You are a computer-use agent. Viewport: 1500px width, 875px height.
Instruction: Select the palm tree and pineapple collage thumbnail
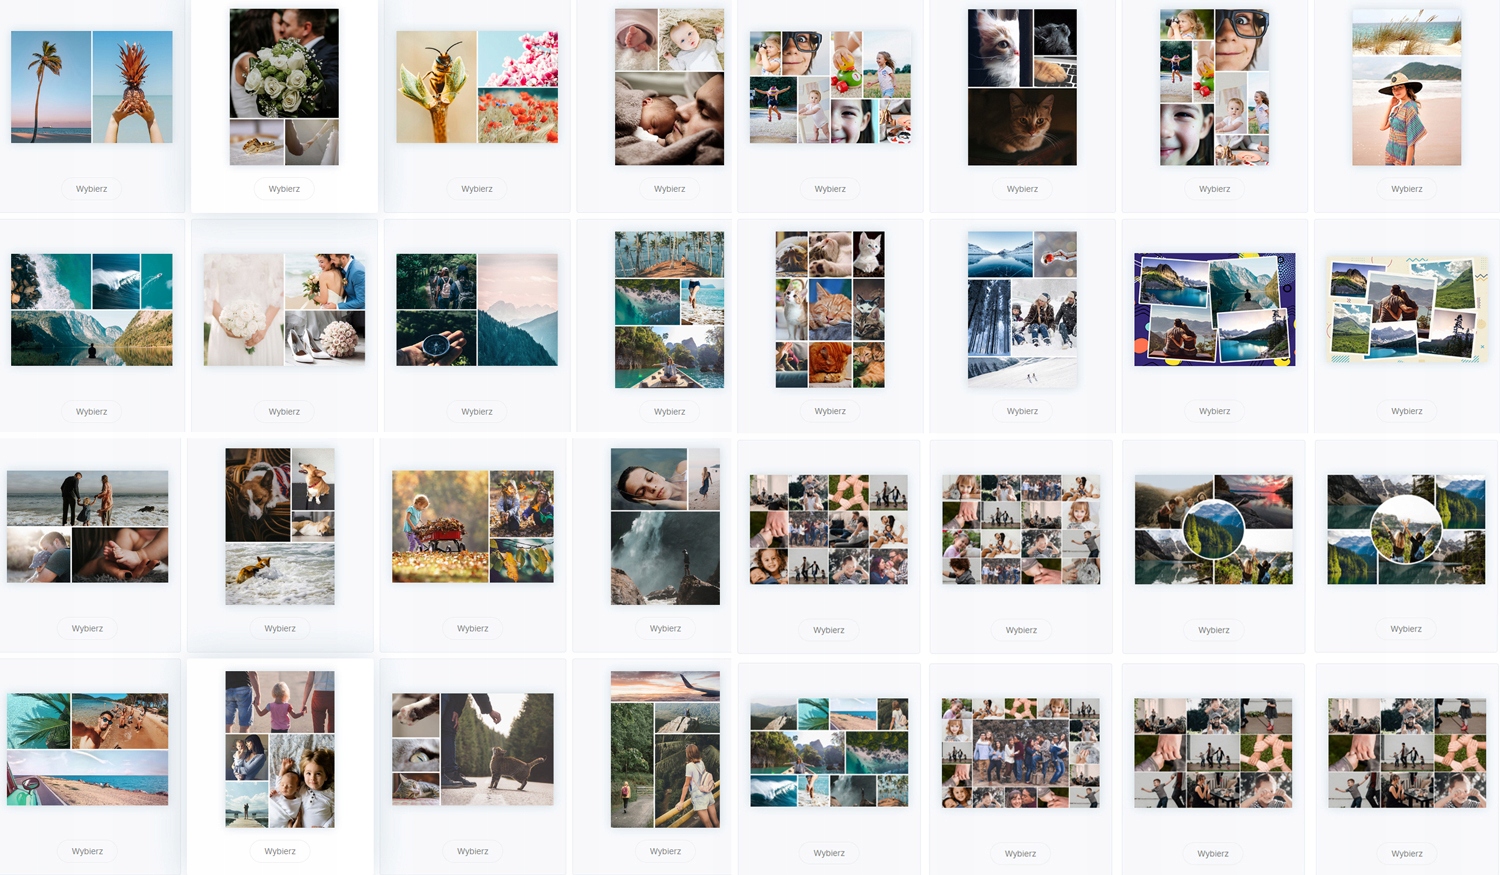(x=92, y=87)
